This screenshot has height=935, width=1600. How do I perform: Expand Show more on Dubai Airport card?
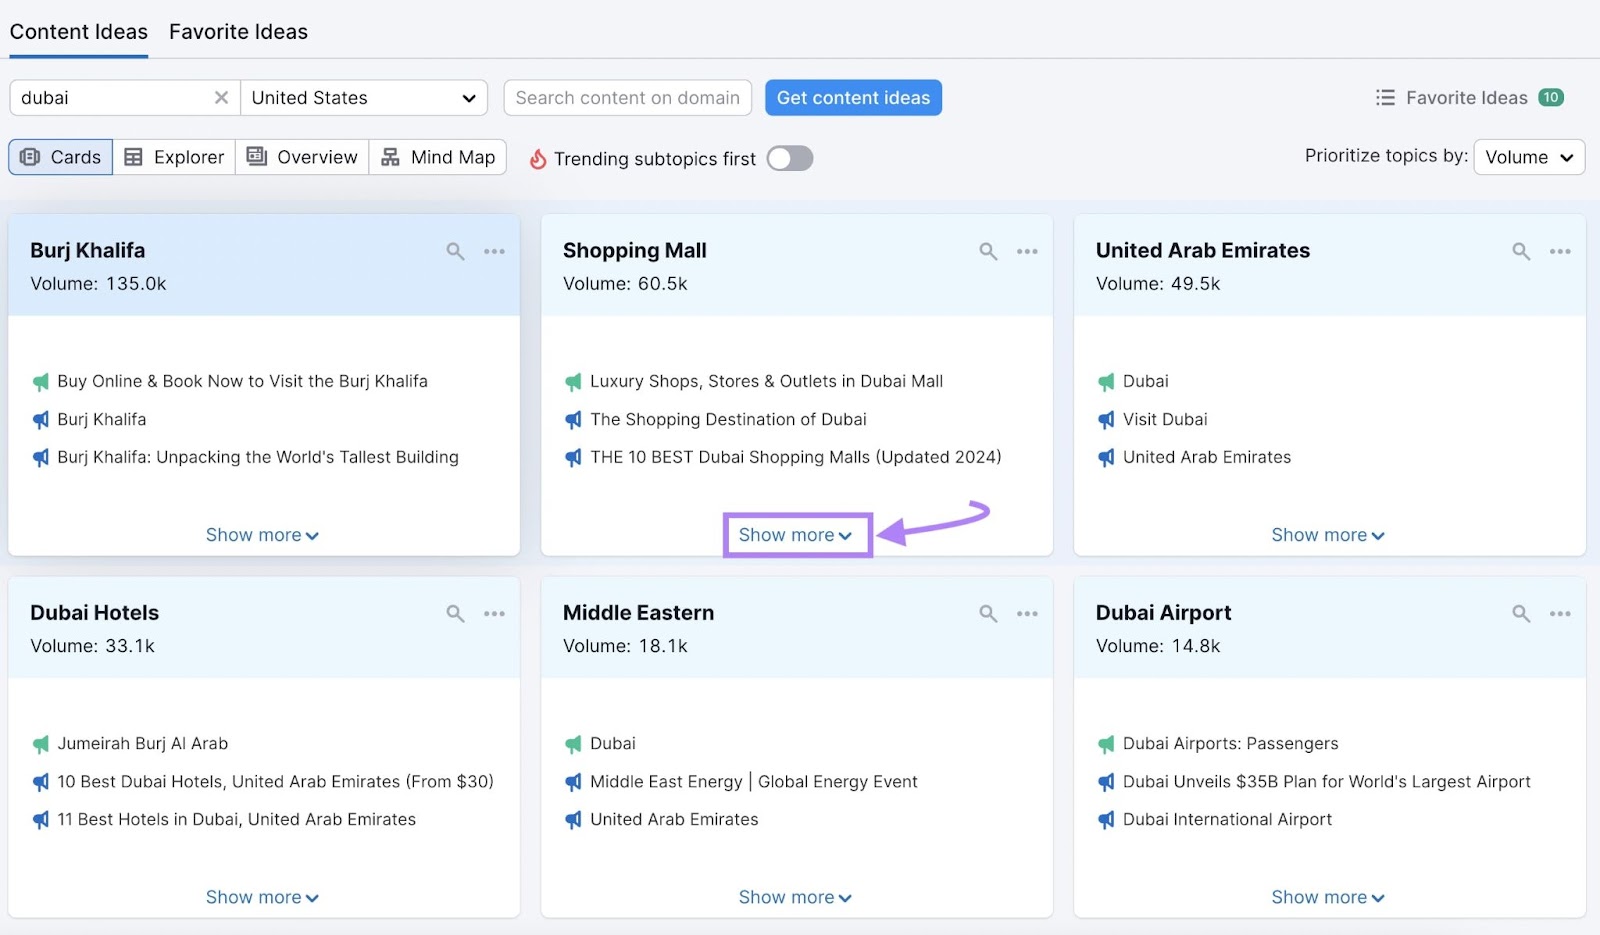[1327, 897]
